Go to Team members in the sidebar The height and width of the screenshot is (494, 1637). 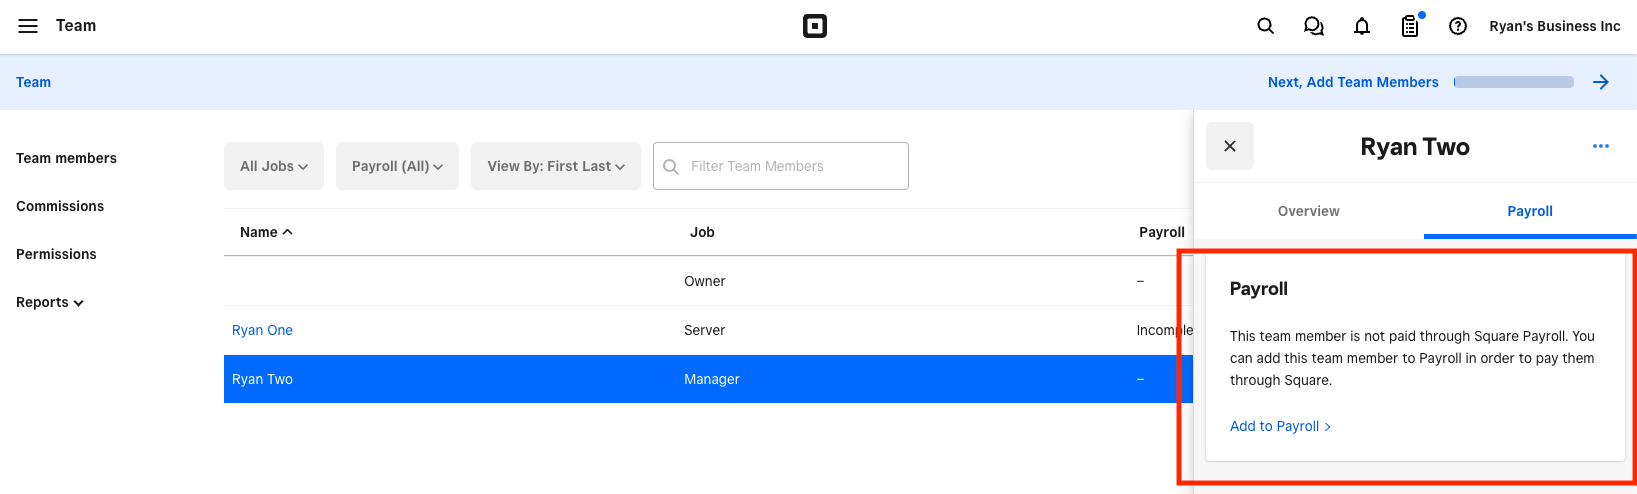66,158
